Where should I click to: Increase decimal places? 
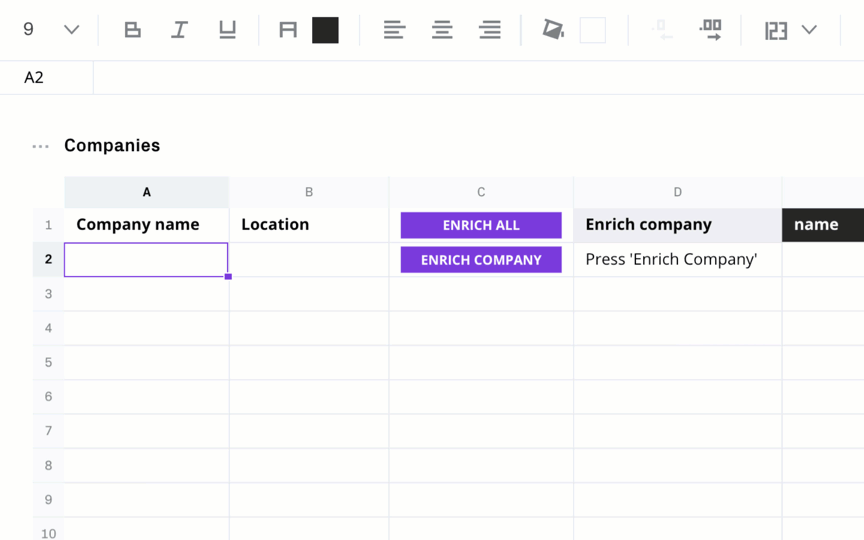click(710, 30)
